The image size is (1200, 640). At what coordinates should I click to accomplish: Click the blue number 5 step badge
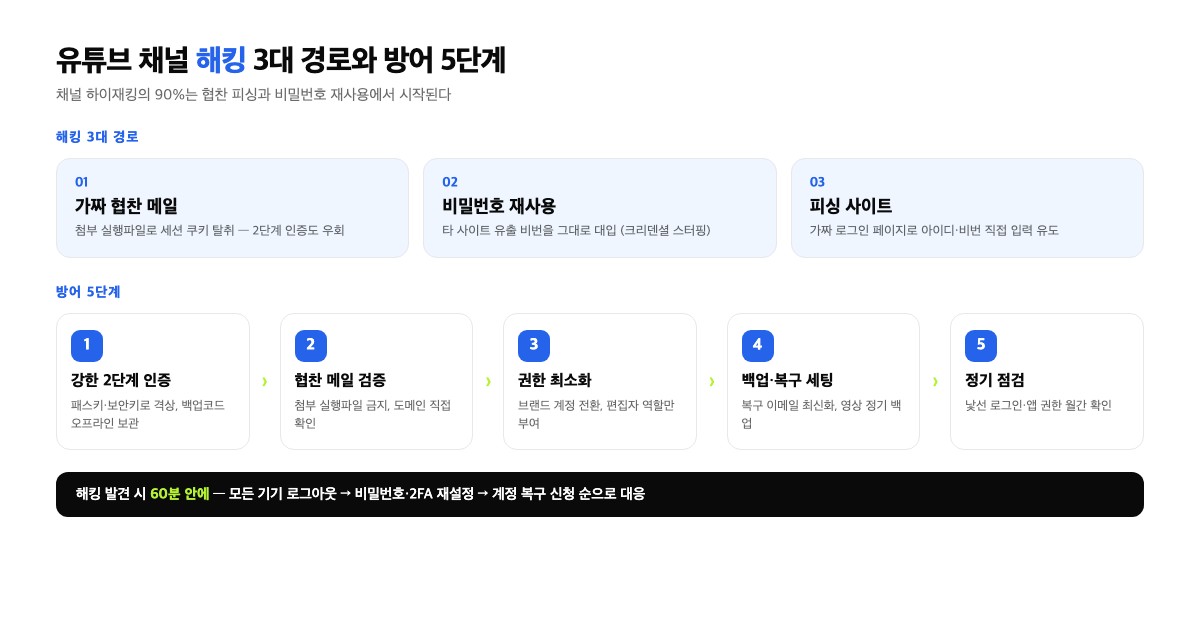pos(981,345)
